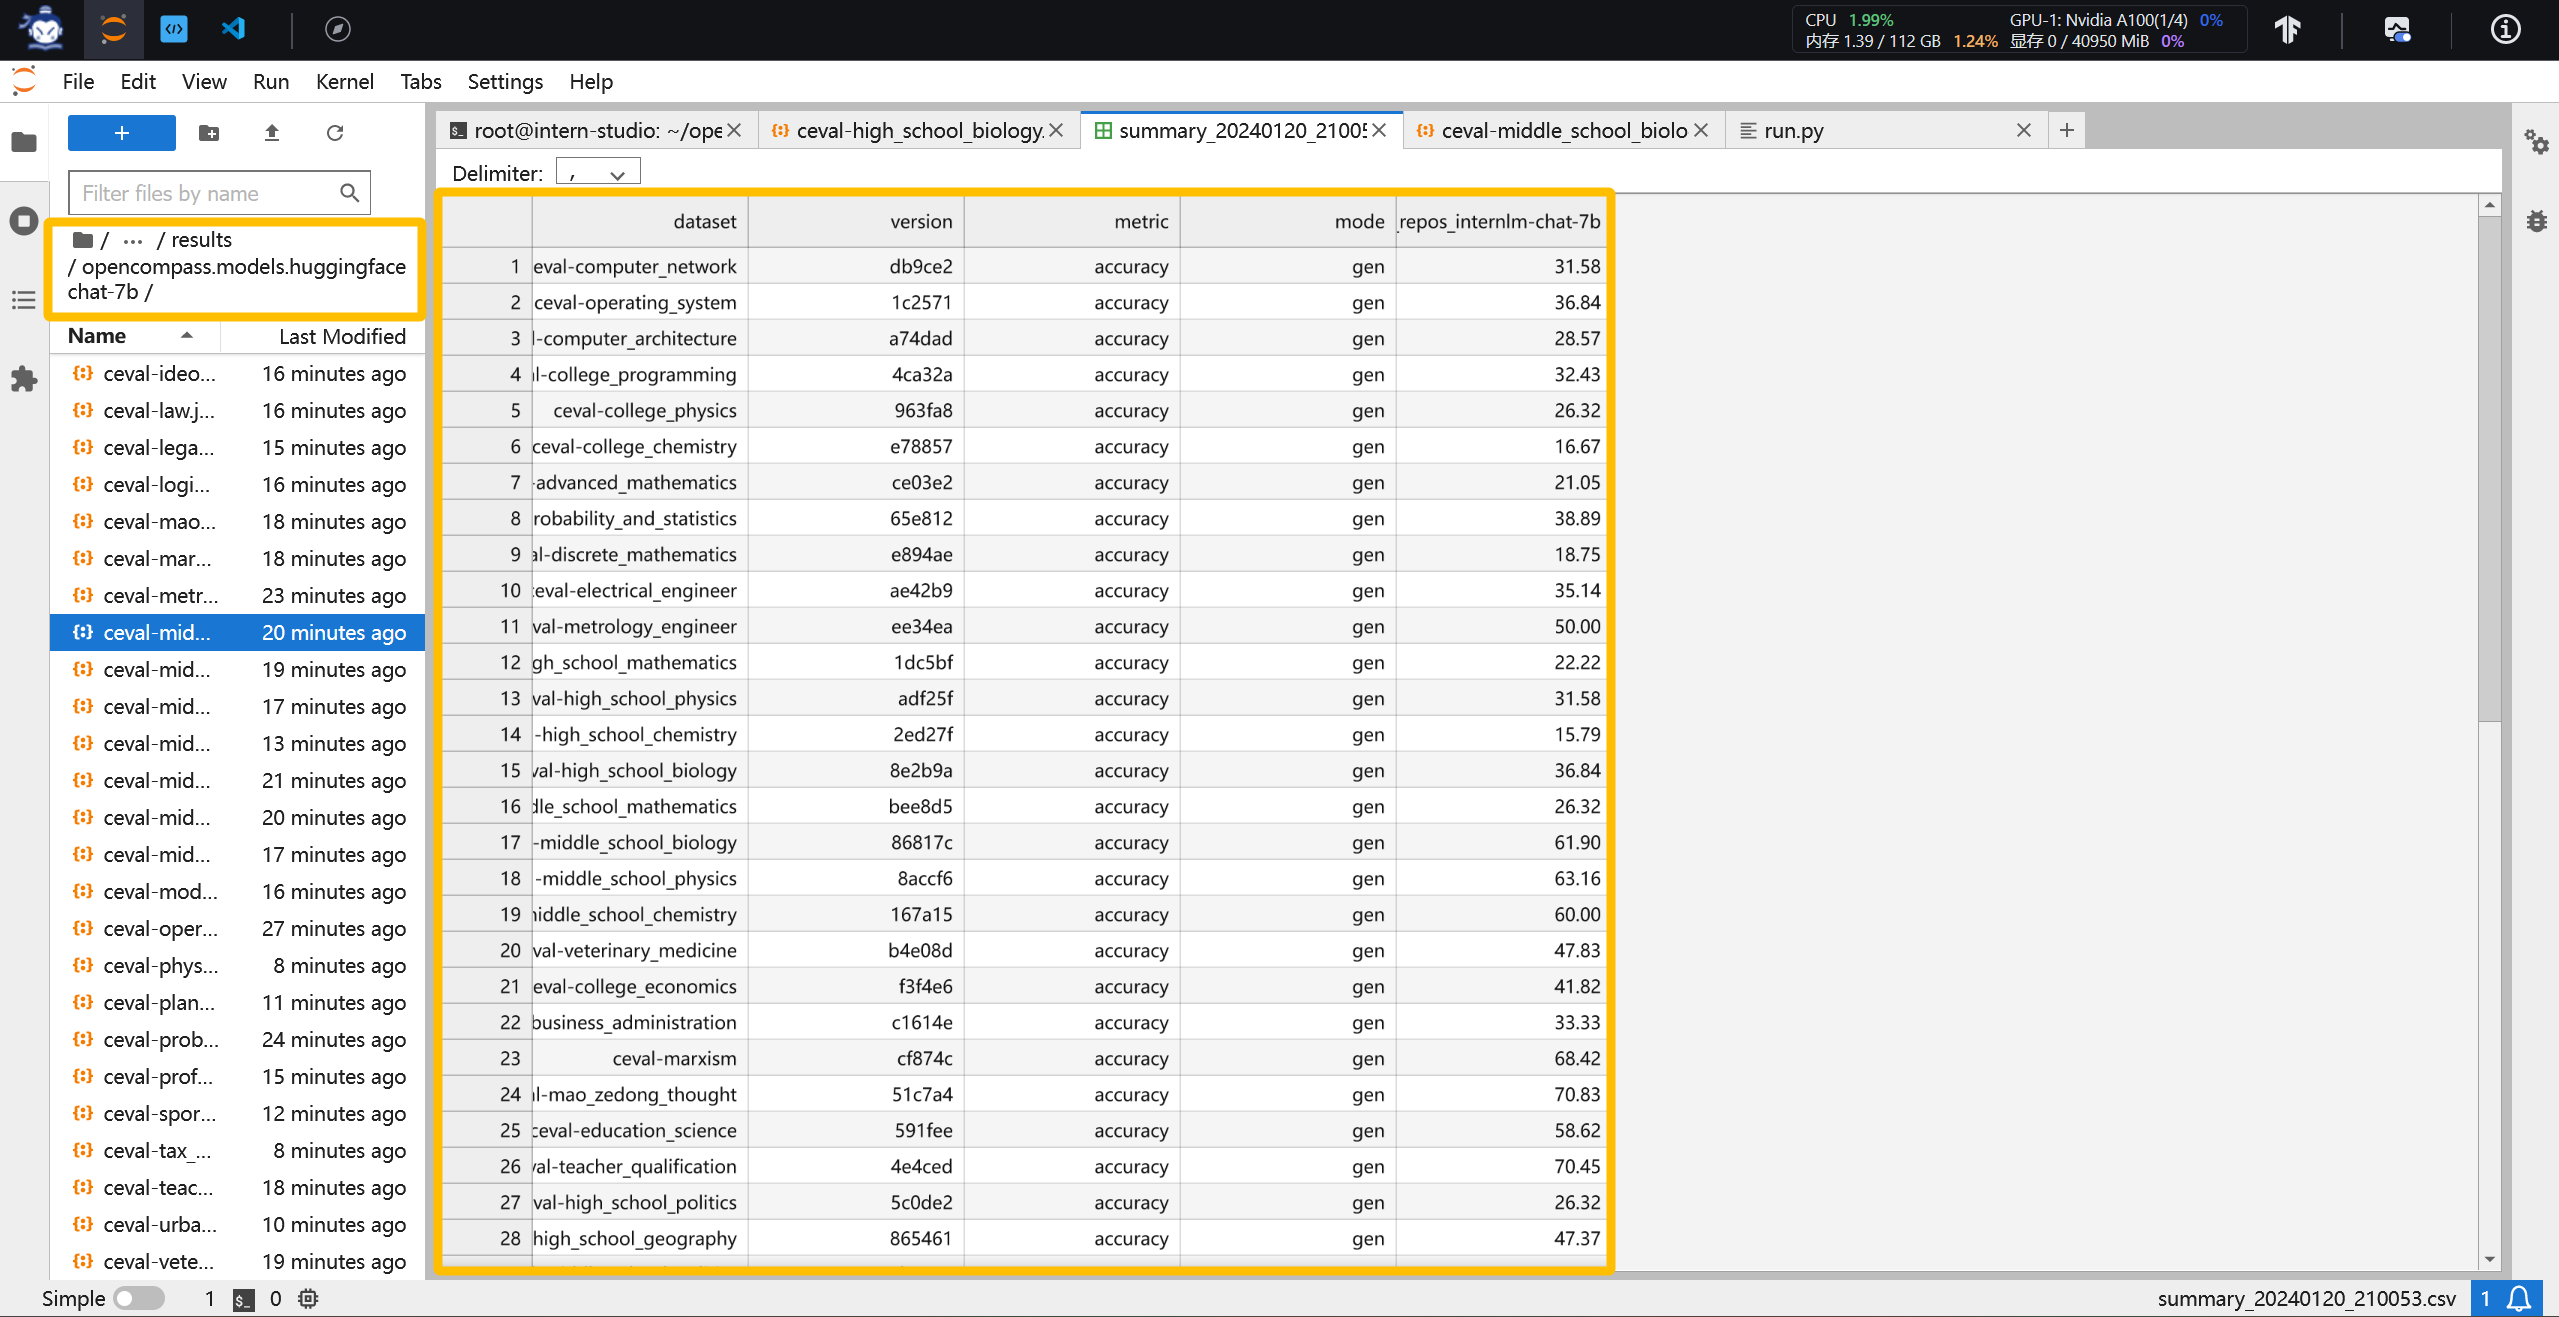Click the InternStudio mascot logo
Viewport: 2559px width, 1317px height.
tap(43, 28)
